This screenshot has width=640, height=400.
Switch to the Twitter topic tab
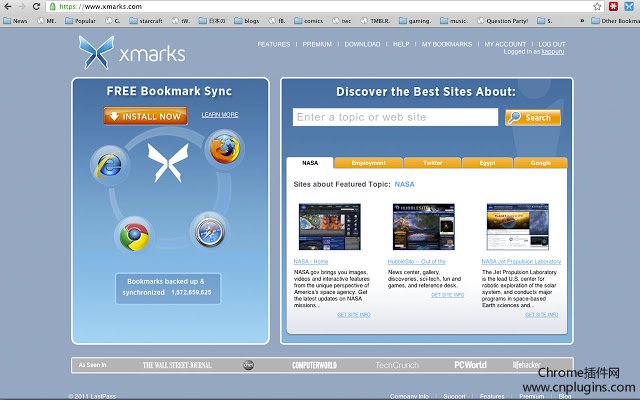(432, 163)
